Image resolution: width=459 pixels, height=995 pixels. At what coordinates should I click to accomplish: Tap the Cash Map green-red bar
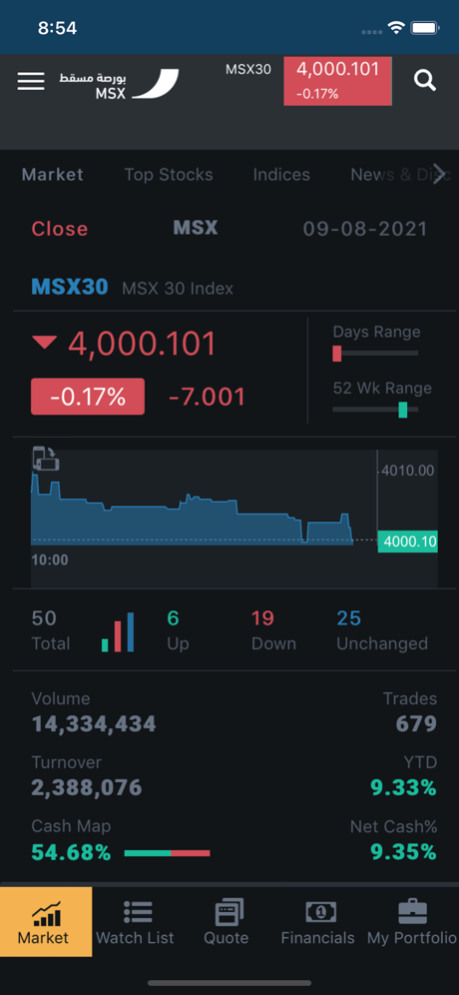pos(167,853)
